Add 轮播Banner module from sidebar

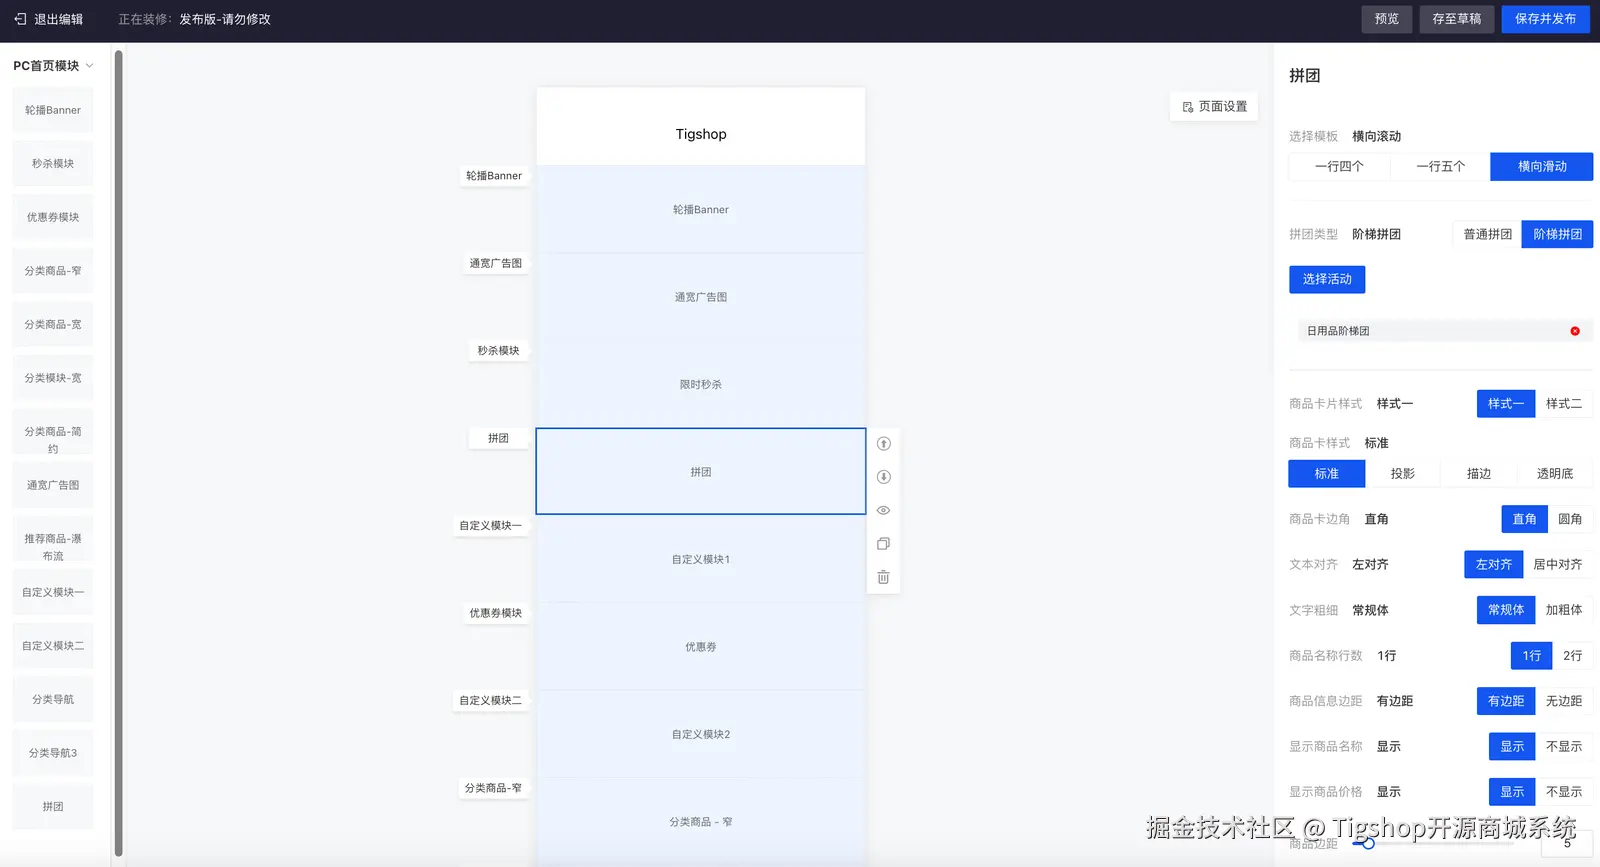tap(53, 110)
